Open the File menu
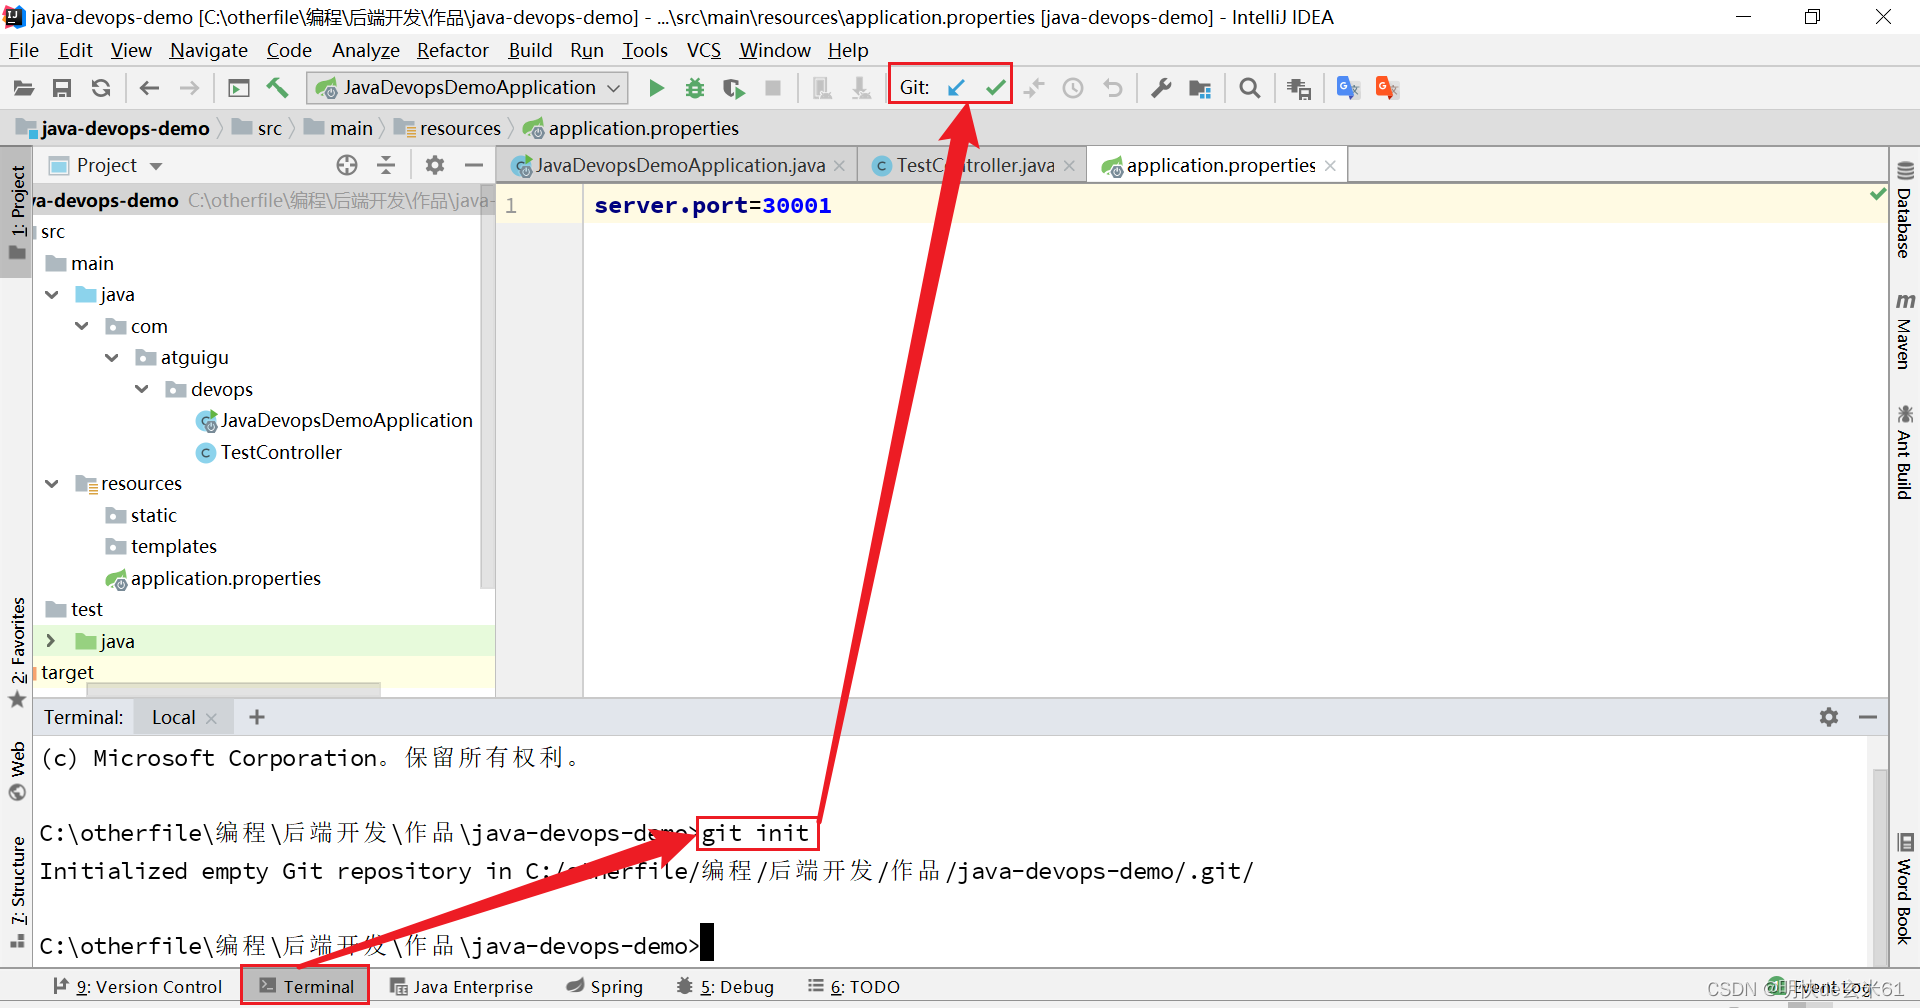 click(x=23, y=50)
